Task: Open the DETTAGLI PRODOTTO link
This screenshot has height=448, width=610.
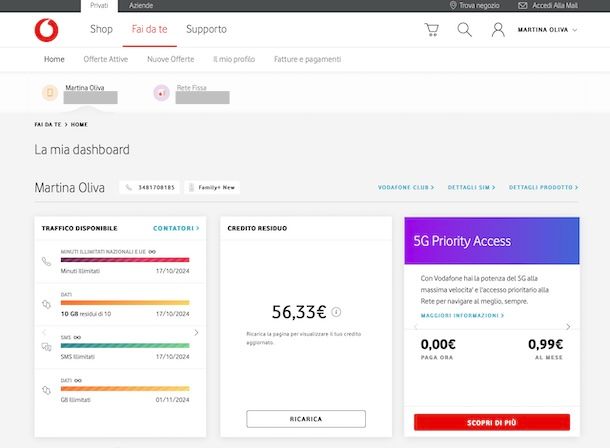Action: [543, 187]
